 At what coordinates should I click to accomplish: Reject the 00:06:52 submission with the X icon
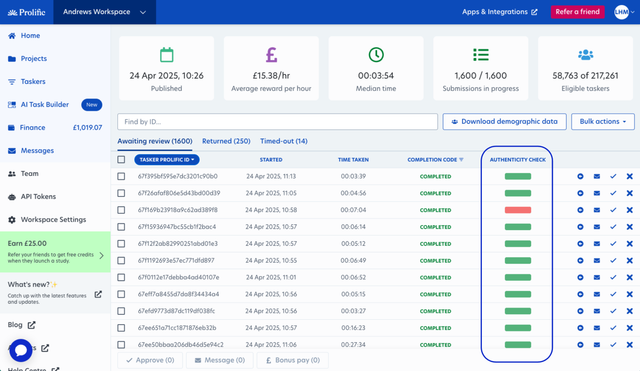click(629, 278)
